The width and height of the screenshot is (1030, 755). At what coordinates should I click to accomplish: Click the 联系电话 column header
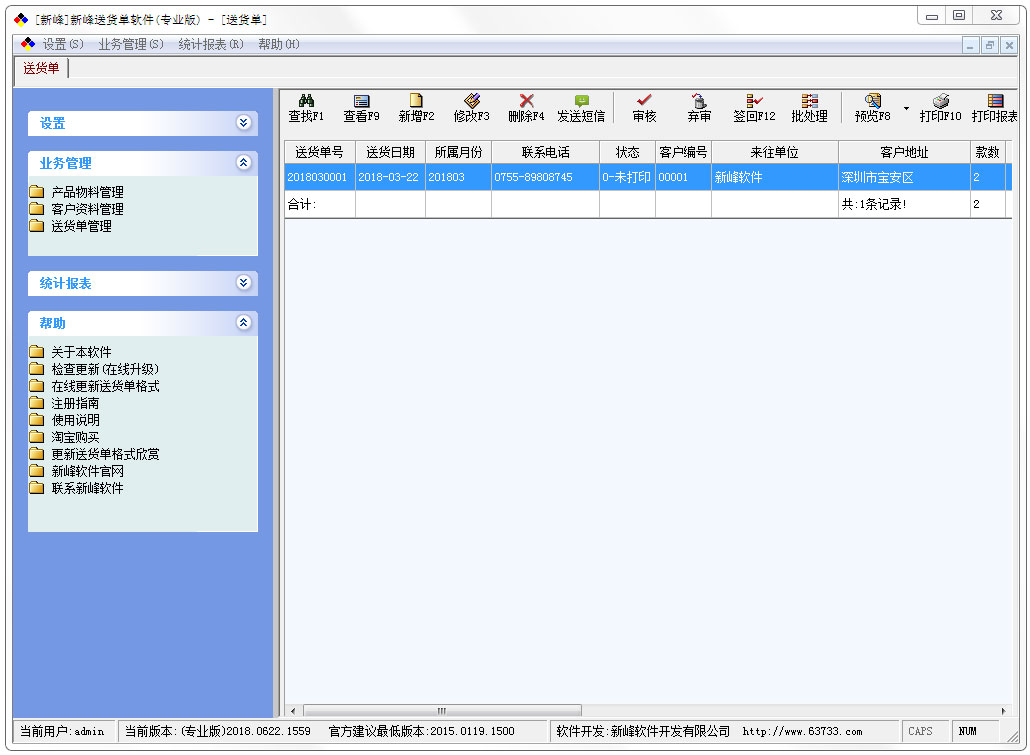[x=545, y=152]
